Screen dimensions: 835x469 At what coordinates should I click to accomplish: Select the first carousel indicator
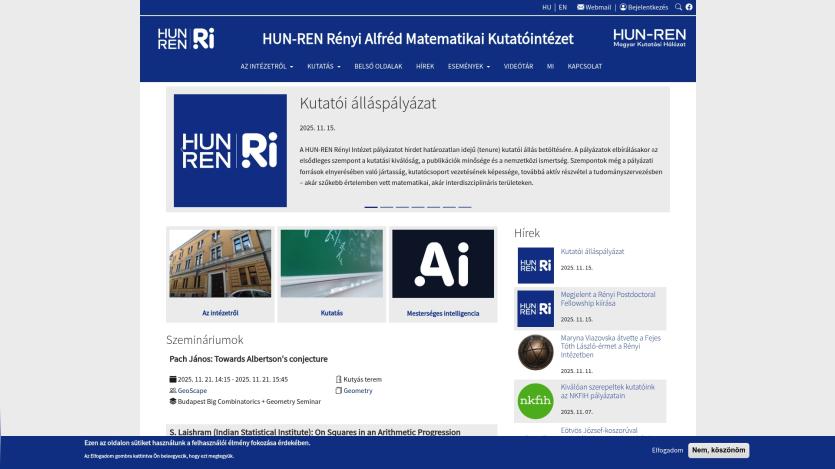[371, 207]
